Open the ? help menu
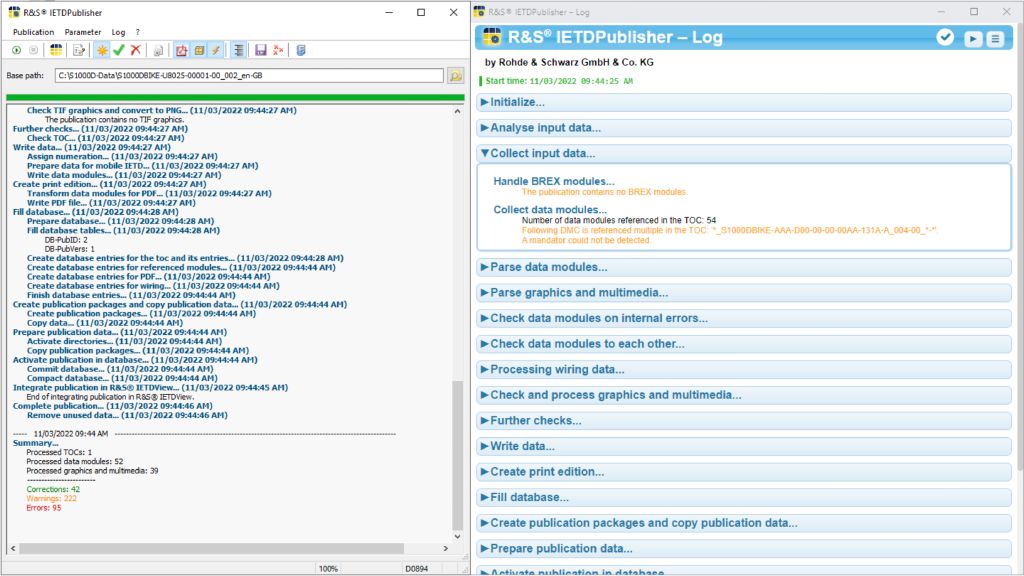The width and height of the screenshot is (1024, 576). pyautogui.click(x=138, y=32)
